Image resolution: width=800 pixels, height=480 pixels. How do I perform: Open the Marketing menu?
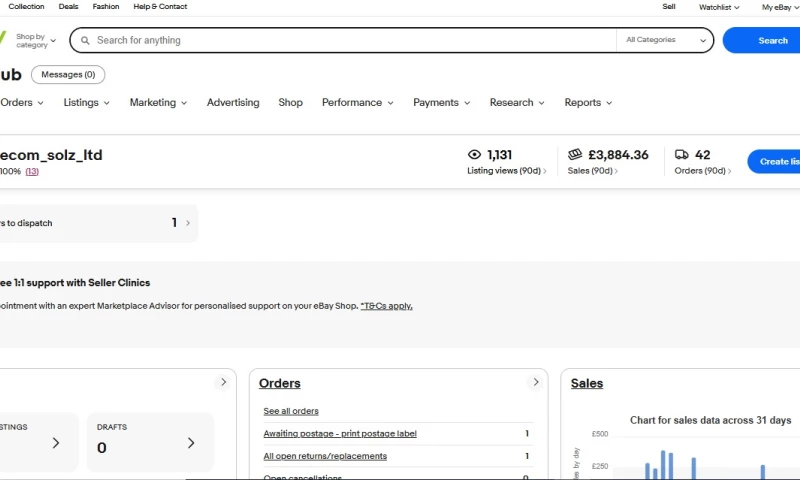158,103
